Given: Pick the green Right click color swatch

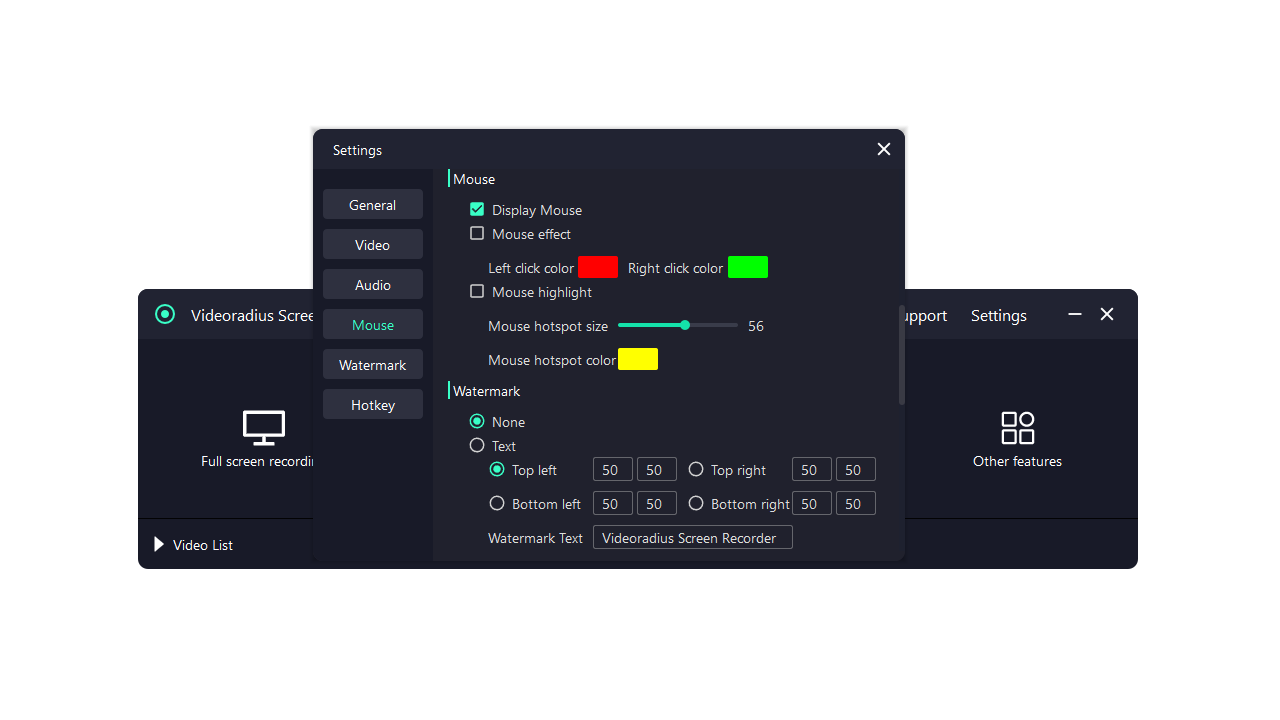Looking at the screenshot, I should (748, 267).
